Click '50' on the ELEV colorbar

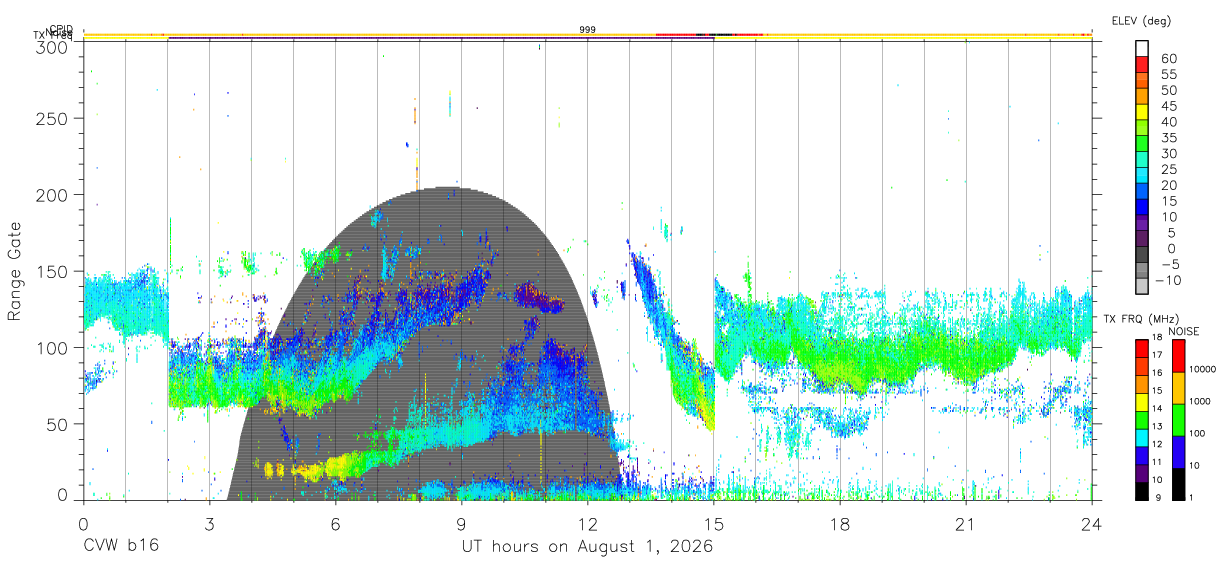[1168, 90]
